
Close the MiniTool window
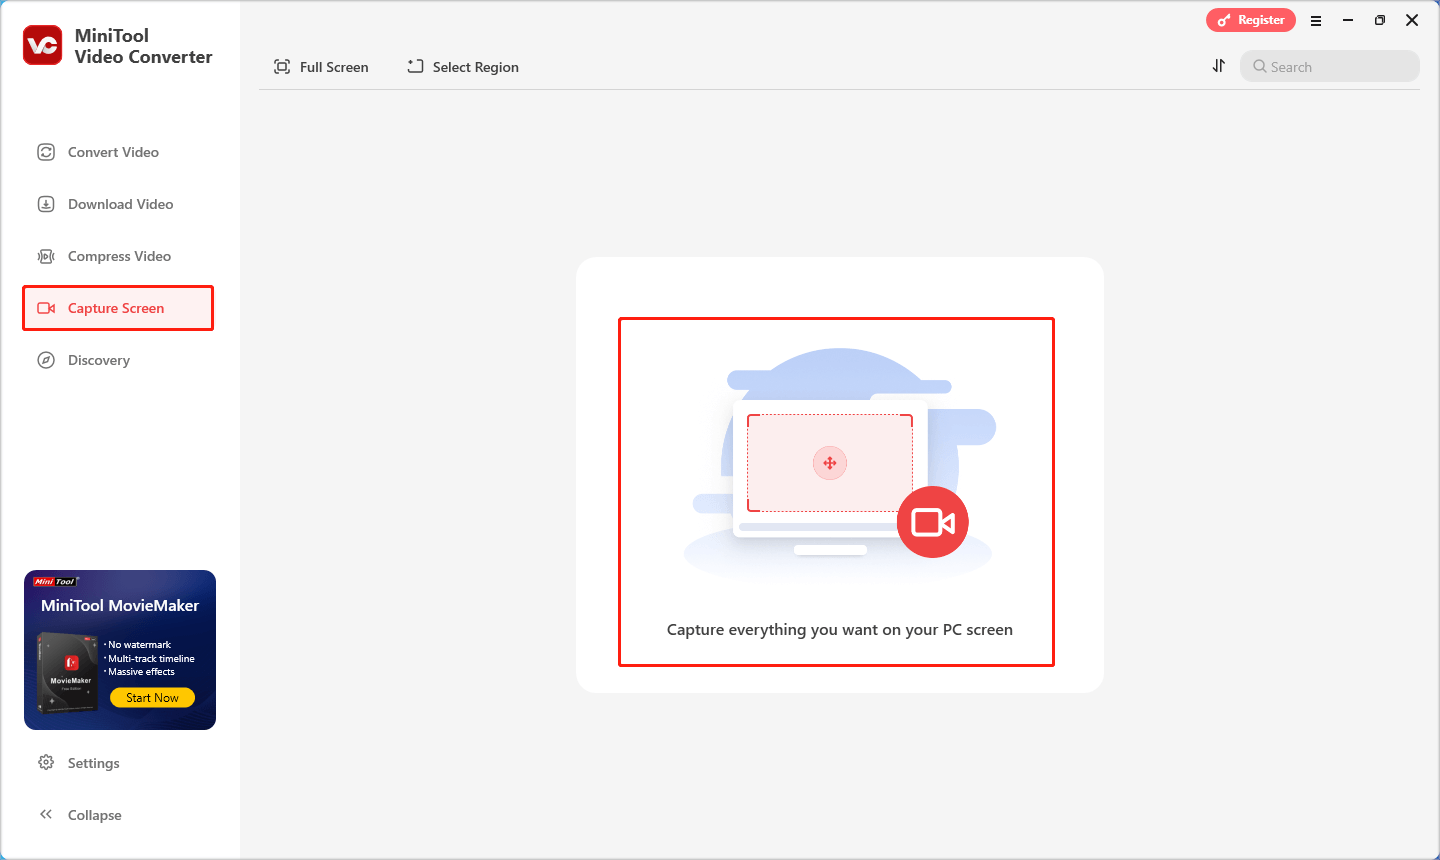(1412, 20)
